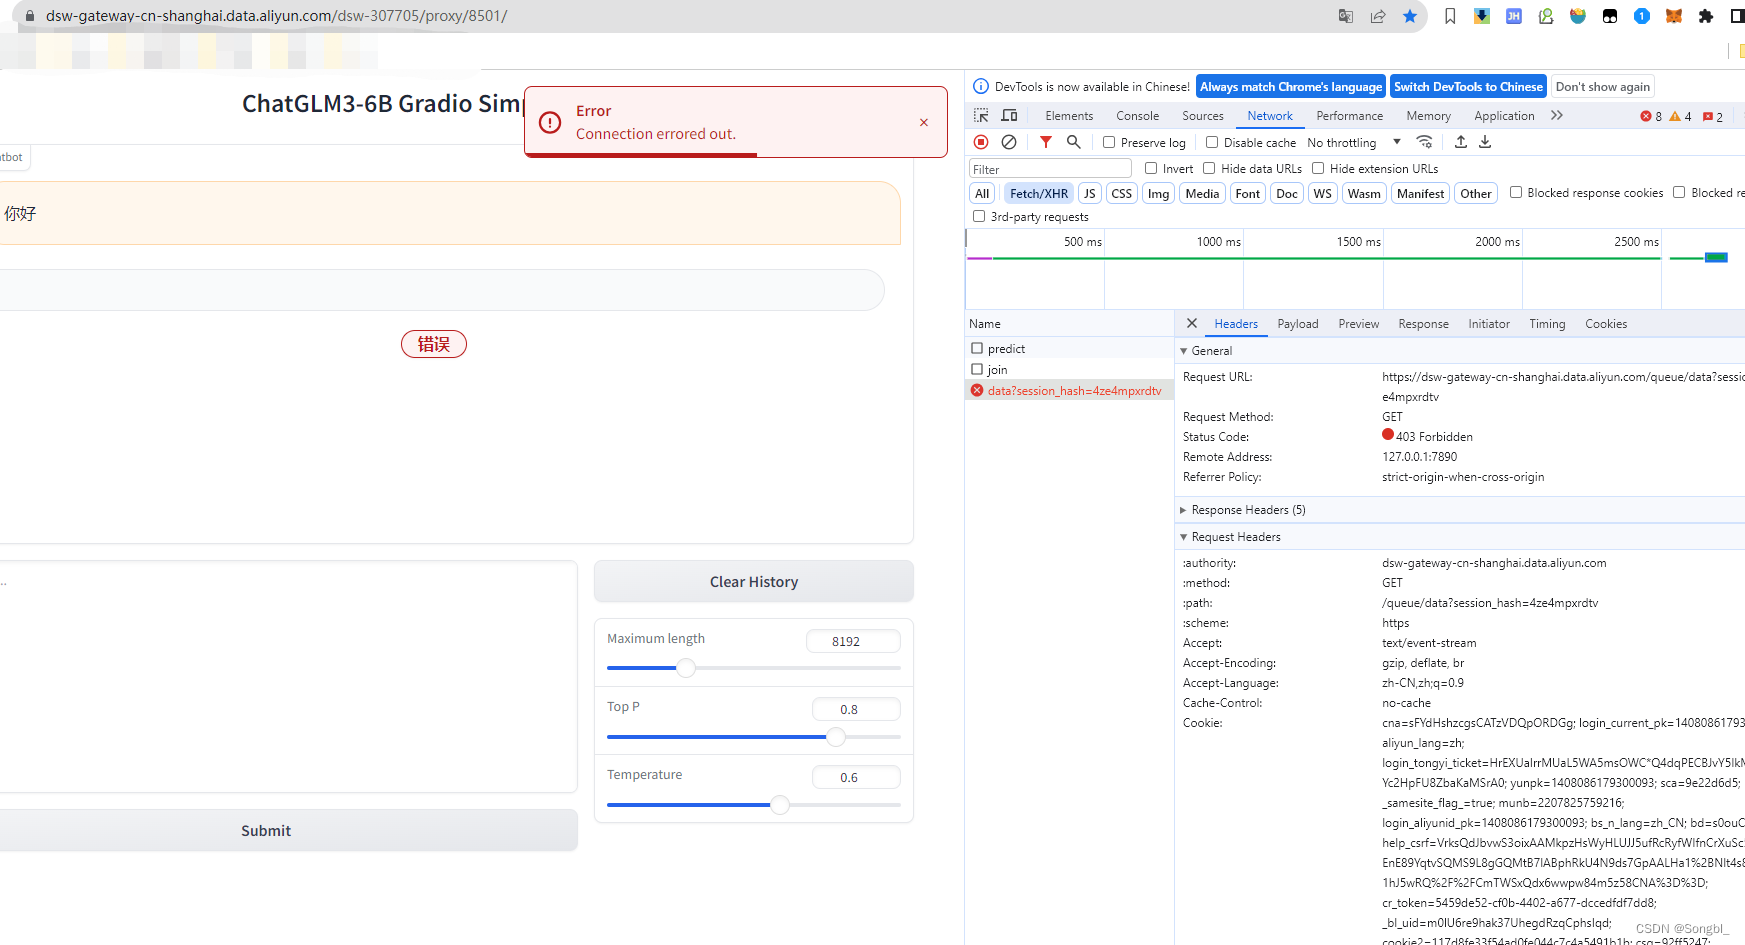This screenshot has height=945, width=1745.
Task: Click the side panel extension icon
Action: (x=1737, y=16)
